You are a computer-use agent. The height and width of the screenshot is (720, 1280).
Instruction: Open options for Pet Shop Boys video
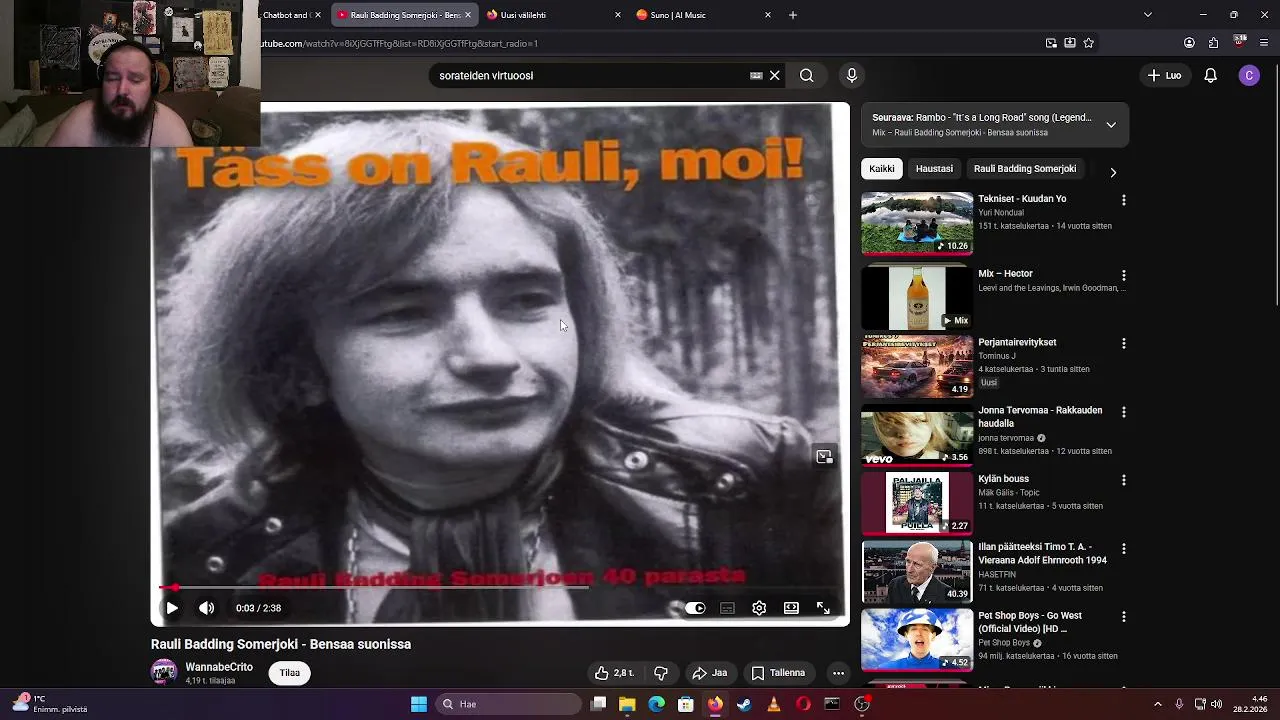pos(1123,617)
